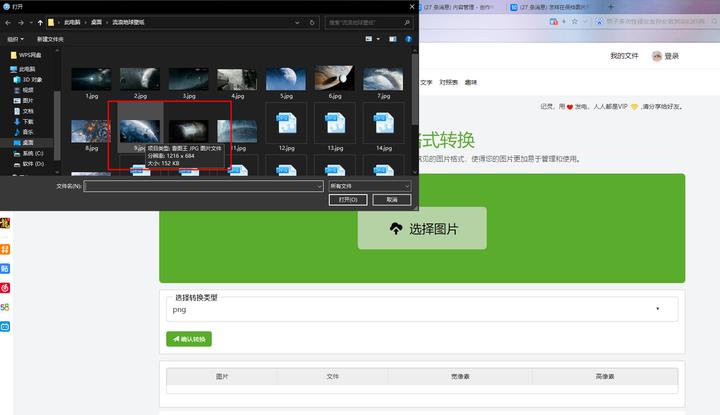The width and height of the screenshot is (720, 415).
Task: Open 图片 pictures folder in sidebar
Action: (24, 101)
